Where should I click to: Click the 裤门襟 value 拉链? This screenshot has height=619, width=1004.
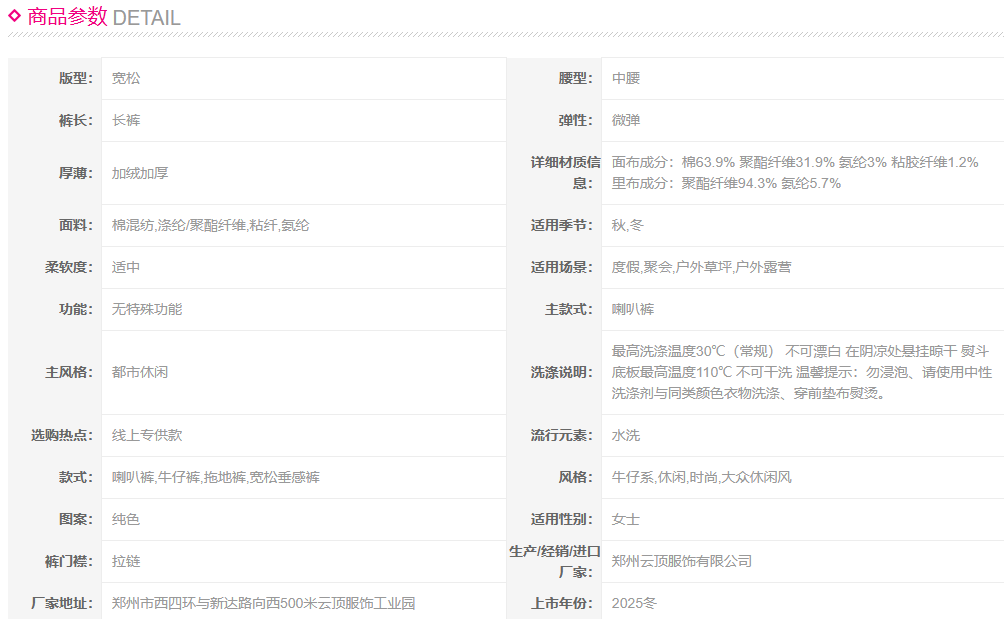pyautogui.click(x=126, y=561)
